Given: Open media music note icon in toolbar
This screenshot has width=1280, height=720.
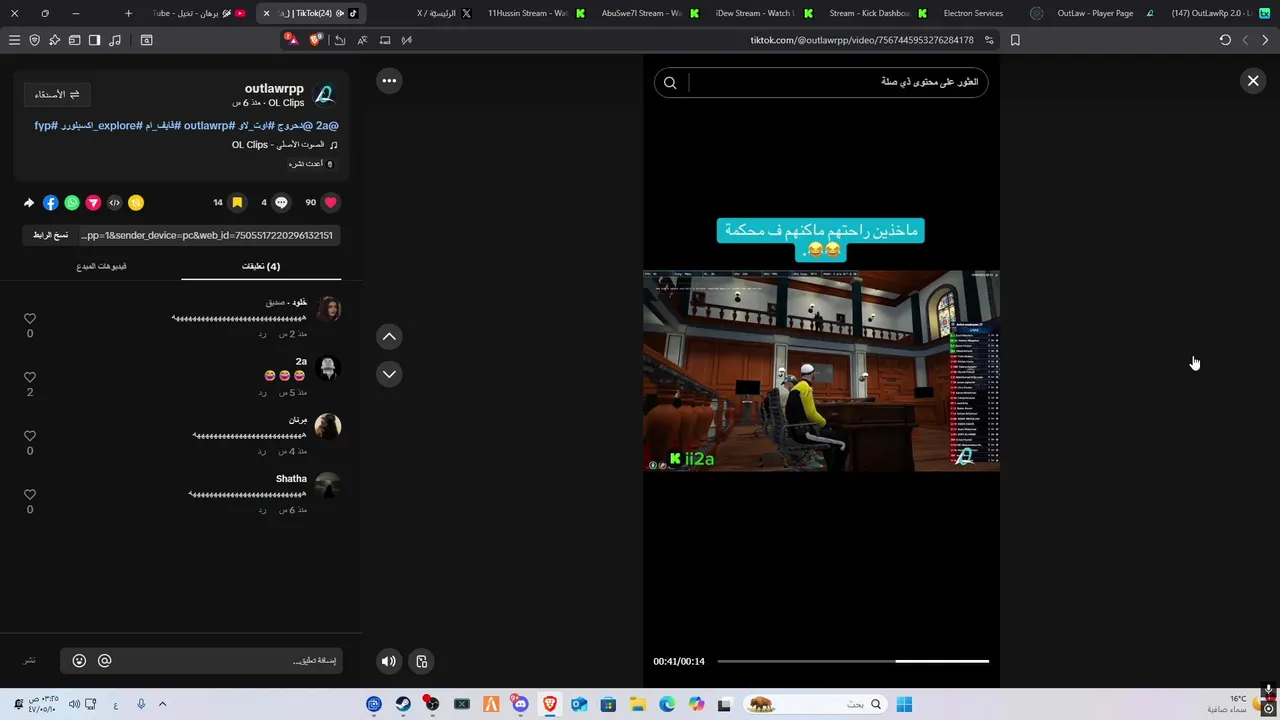Looking at the screenshot, I should tap(115, 40).
